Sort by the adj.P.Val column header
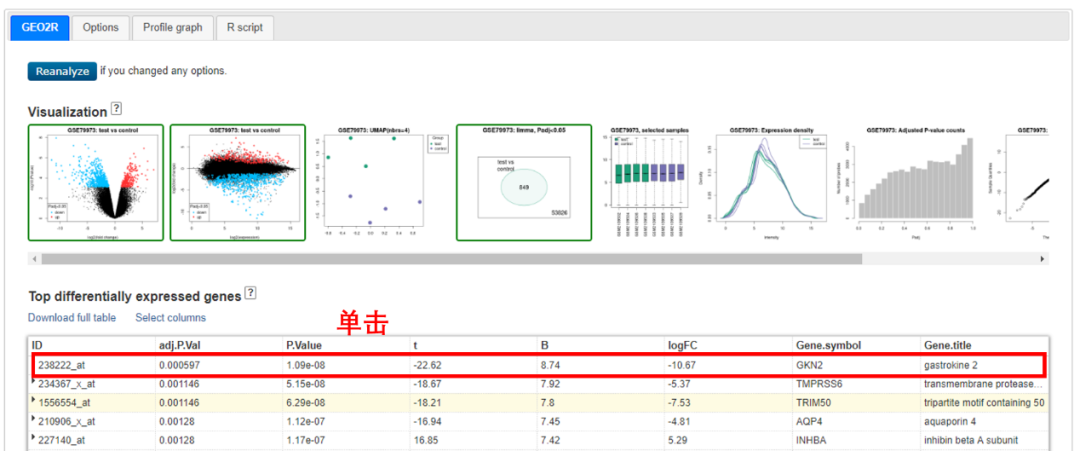Screen dimensions: 1080x451 (219, 344)
